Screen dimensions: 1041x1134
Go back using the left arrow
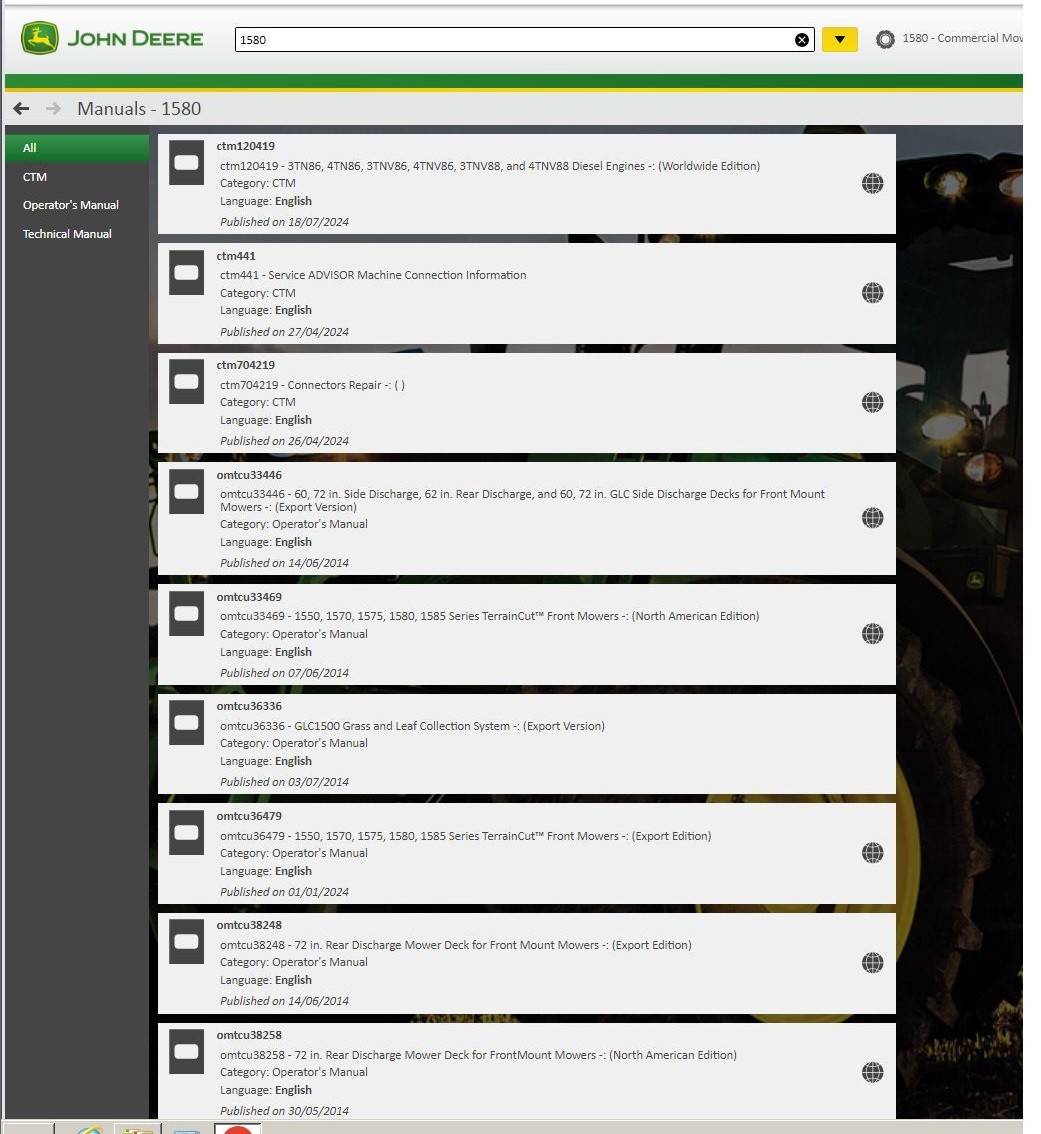click(21, 108)
